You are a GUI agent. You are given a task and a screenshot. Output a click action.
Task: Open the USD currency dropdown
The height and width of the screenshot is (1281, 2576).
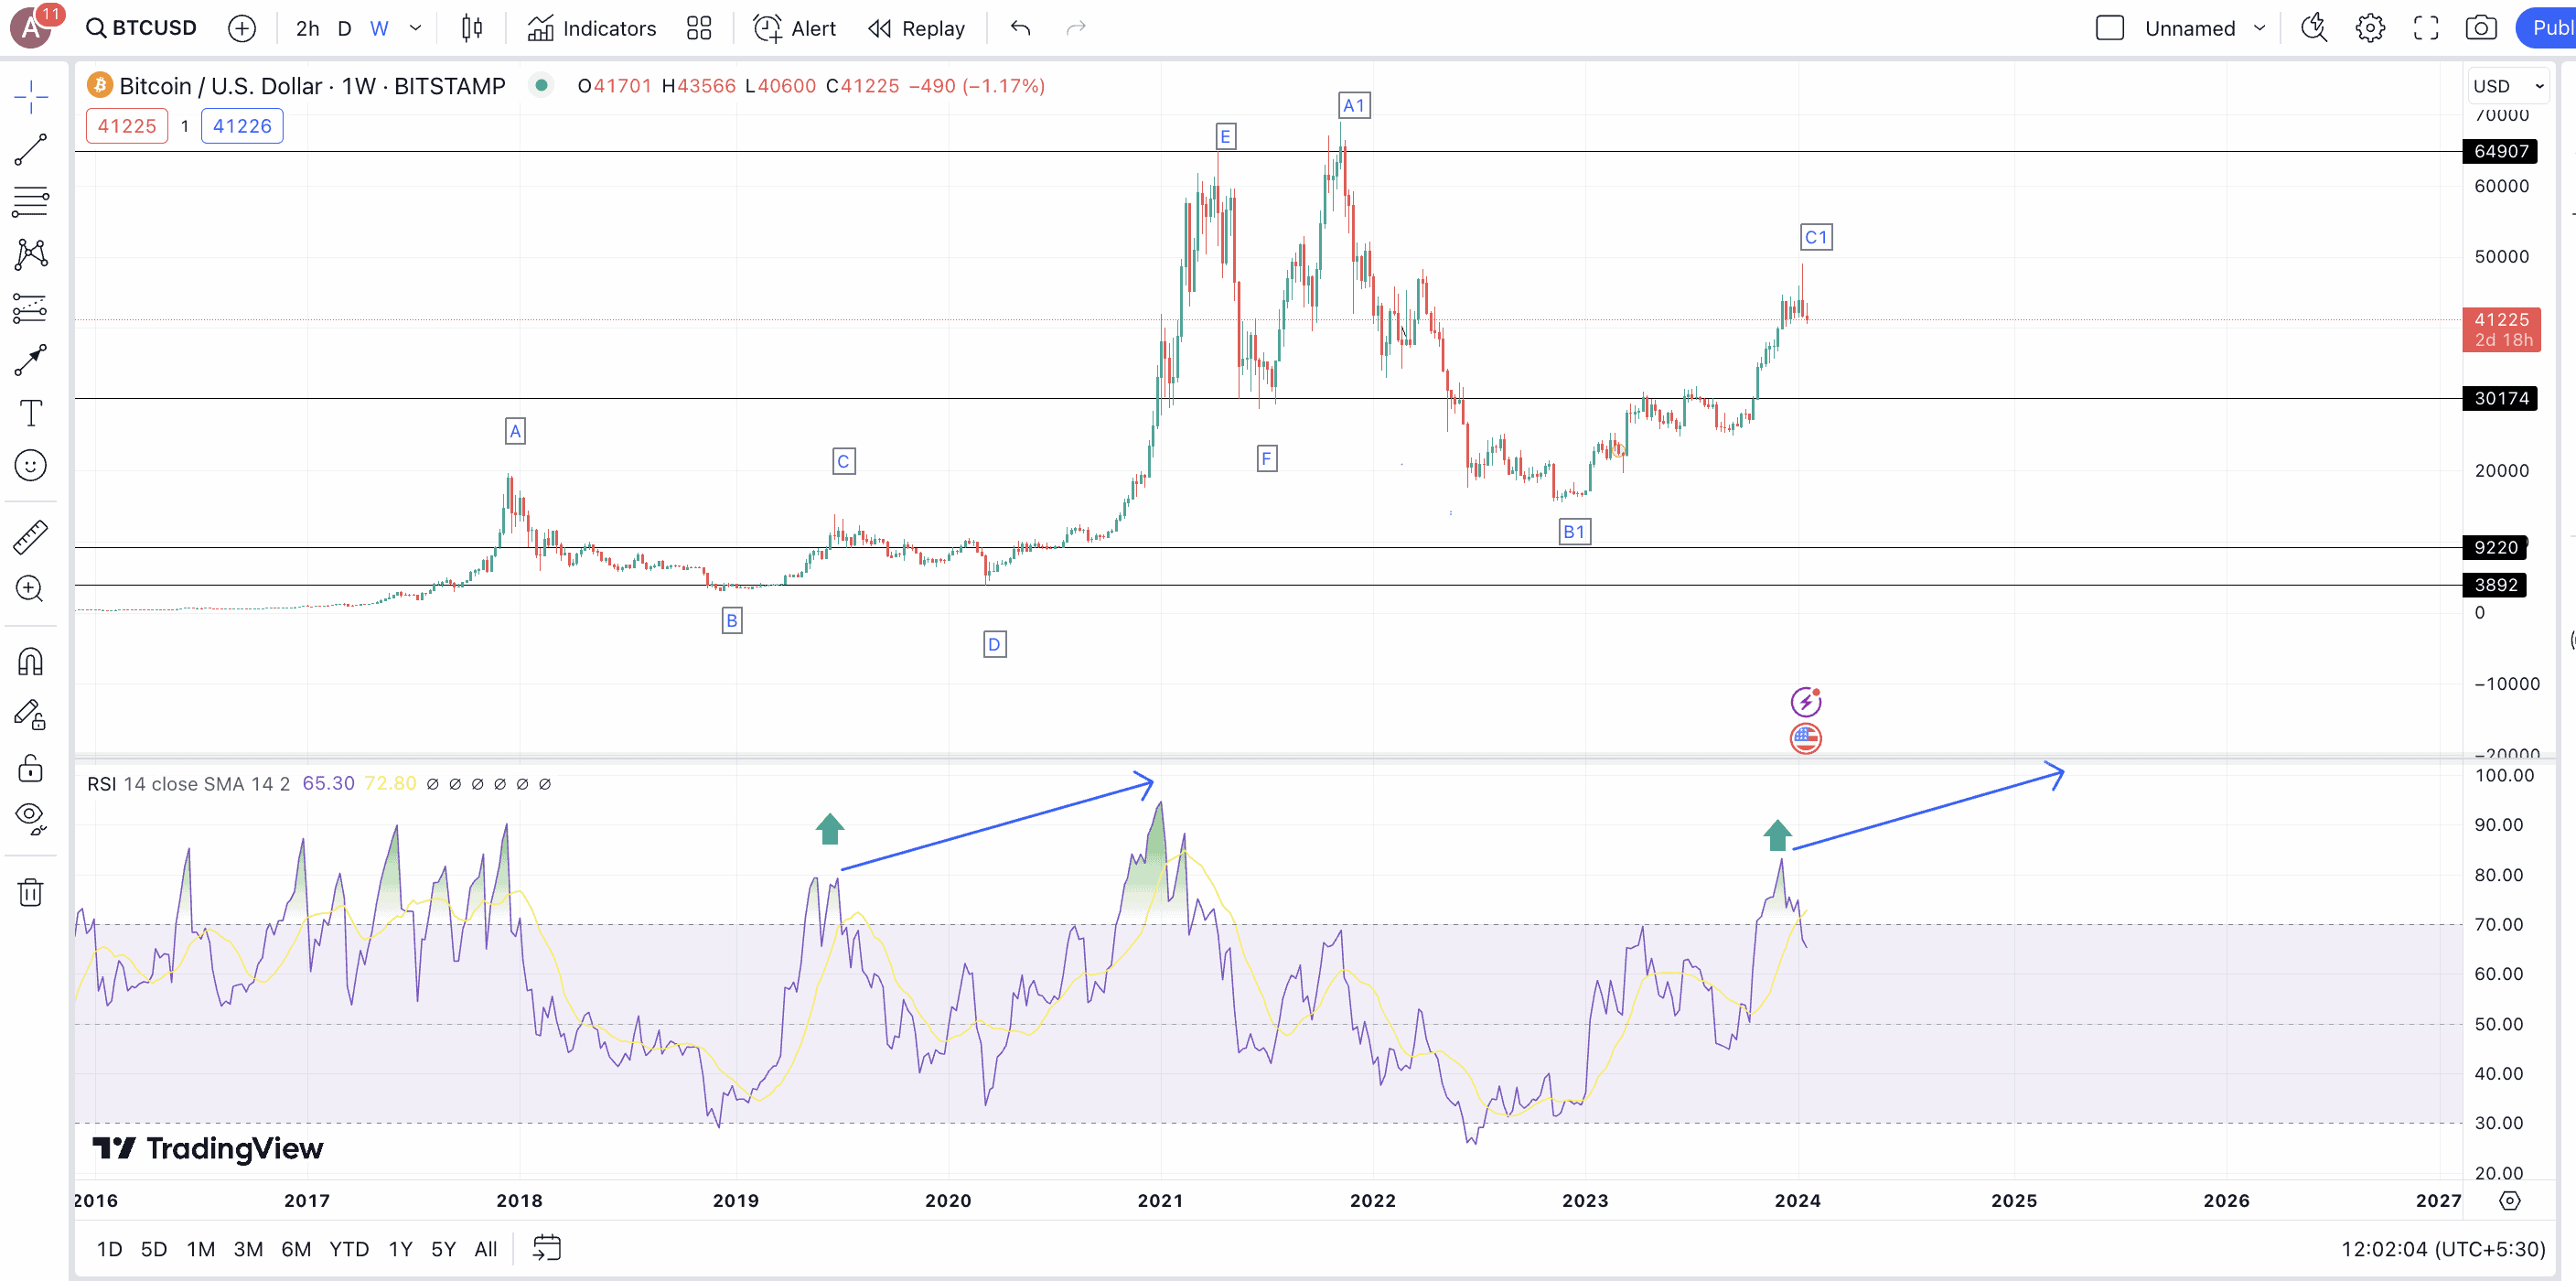[2508, 86]
